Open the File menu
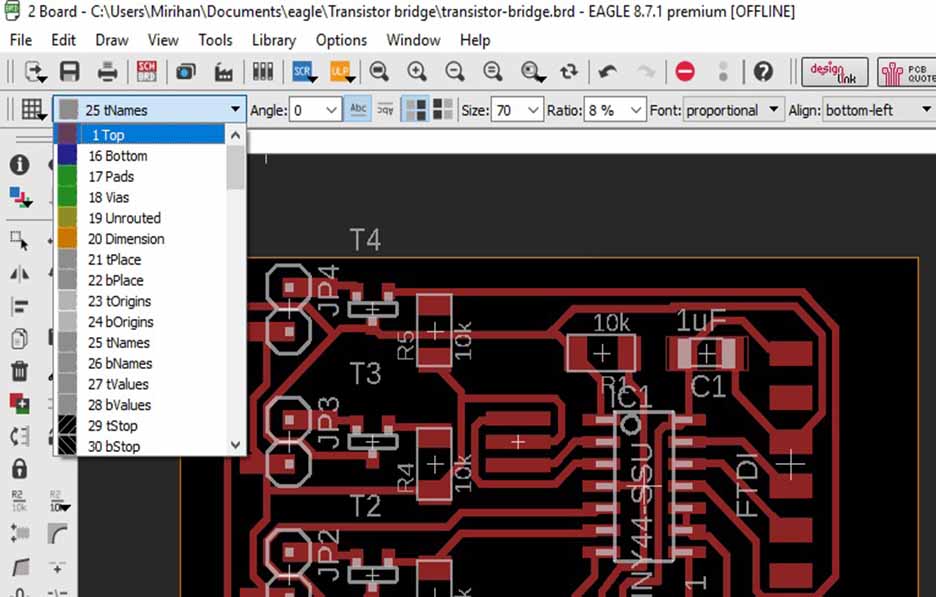 pyautogui.click(x=21, y=40)
